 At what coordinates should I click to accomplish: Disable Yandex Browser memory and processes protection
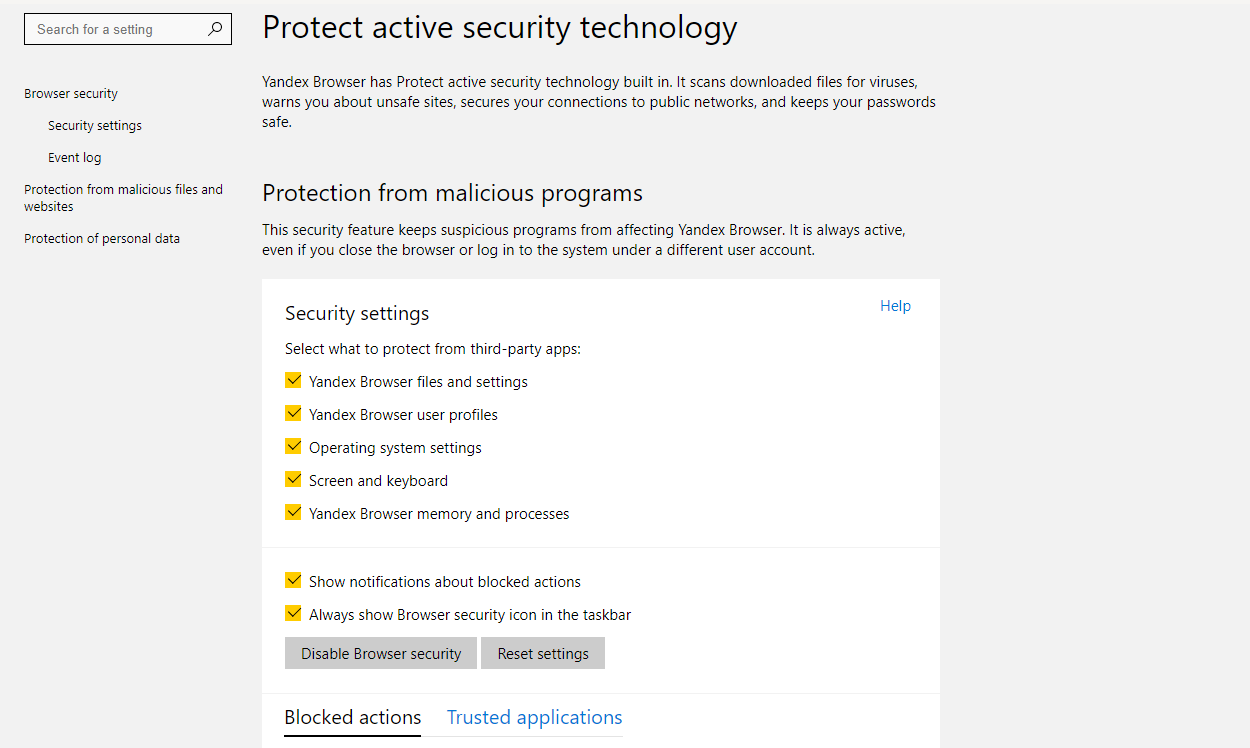point(293,513)
